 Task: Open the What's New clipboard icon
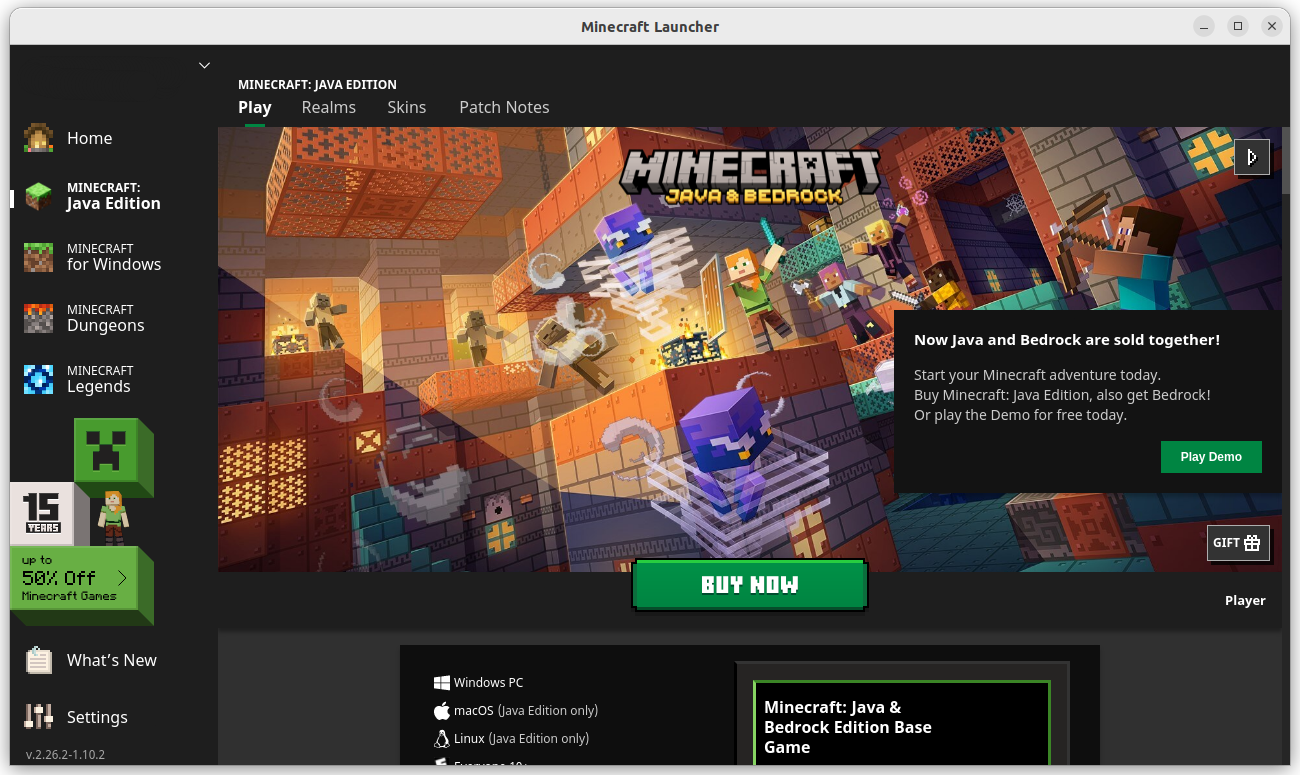[38, 660]
